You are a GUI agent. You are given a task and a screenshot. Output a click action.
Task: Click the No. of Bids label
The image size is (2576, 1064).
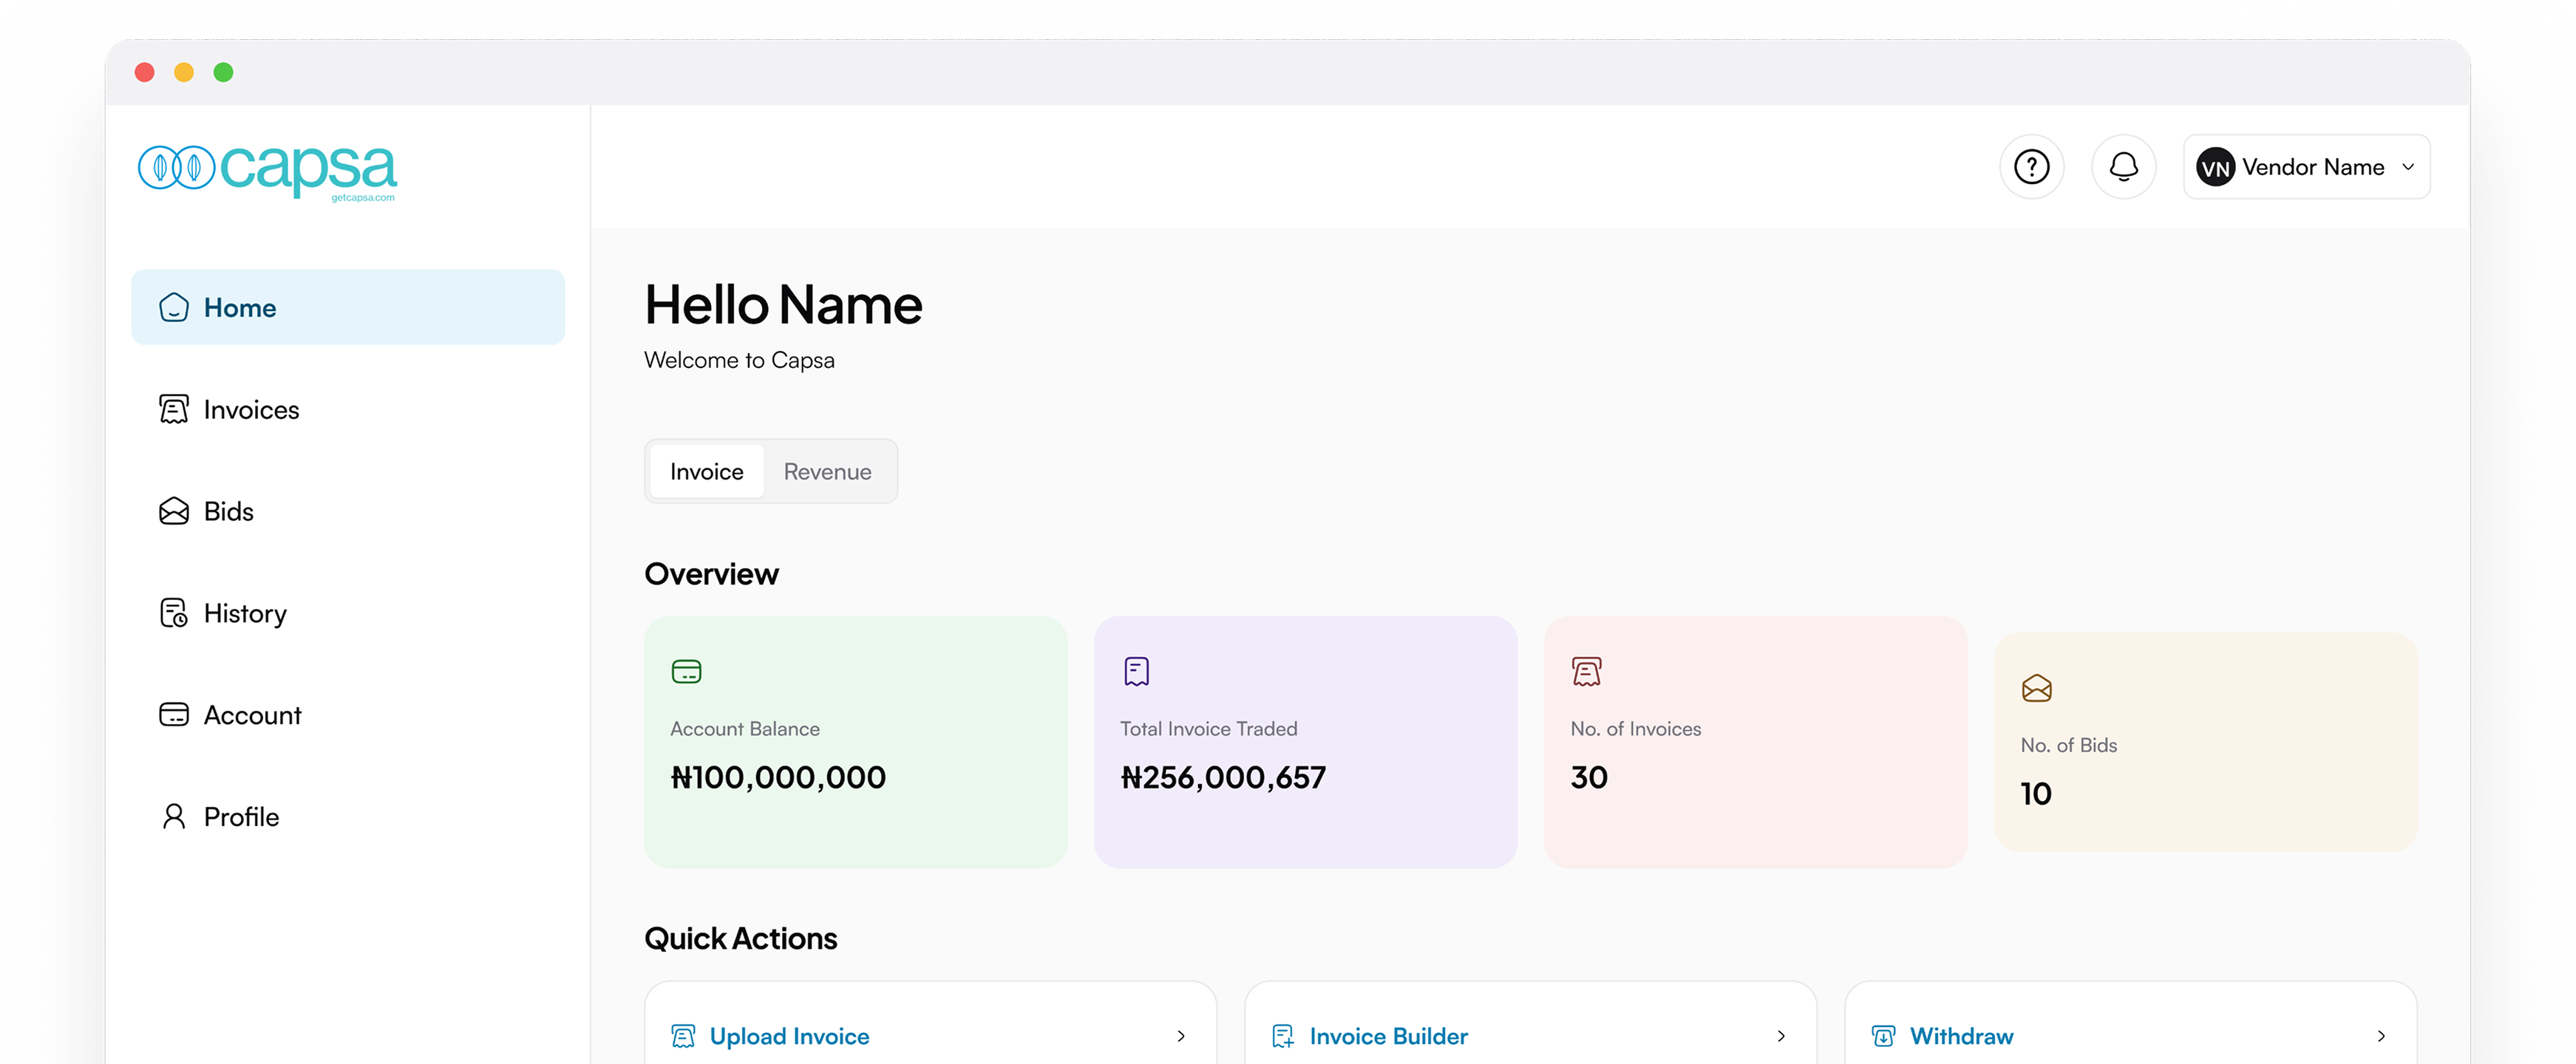[2069, 745]
